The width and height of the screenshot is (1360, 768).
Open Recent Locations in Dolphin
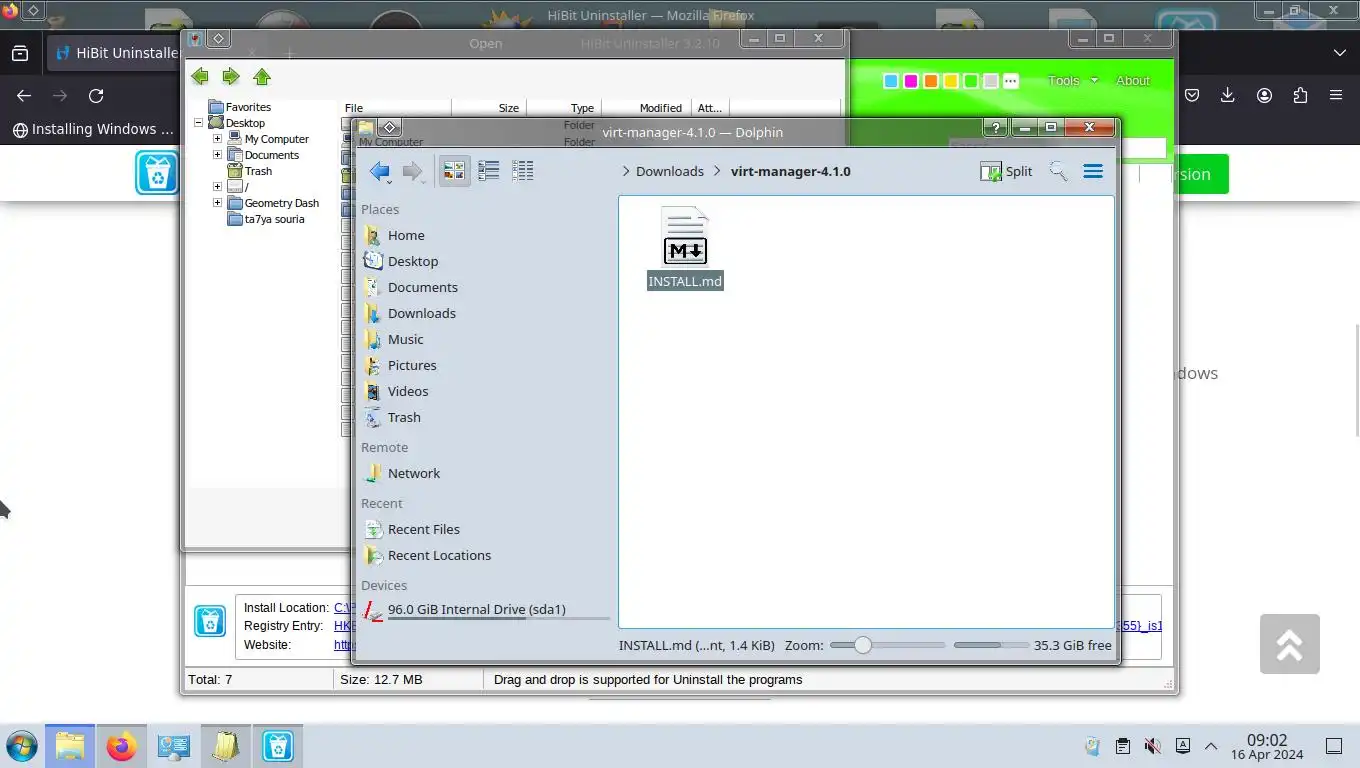click(439, 555)
